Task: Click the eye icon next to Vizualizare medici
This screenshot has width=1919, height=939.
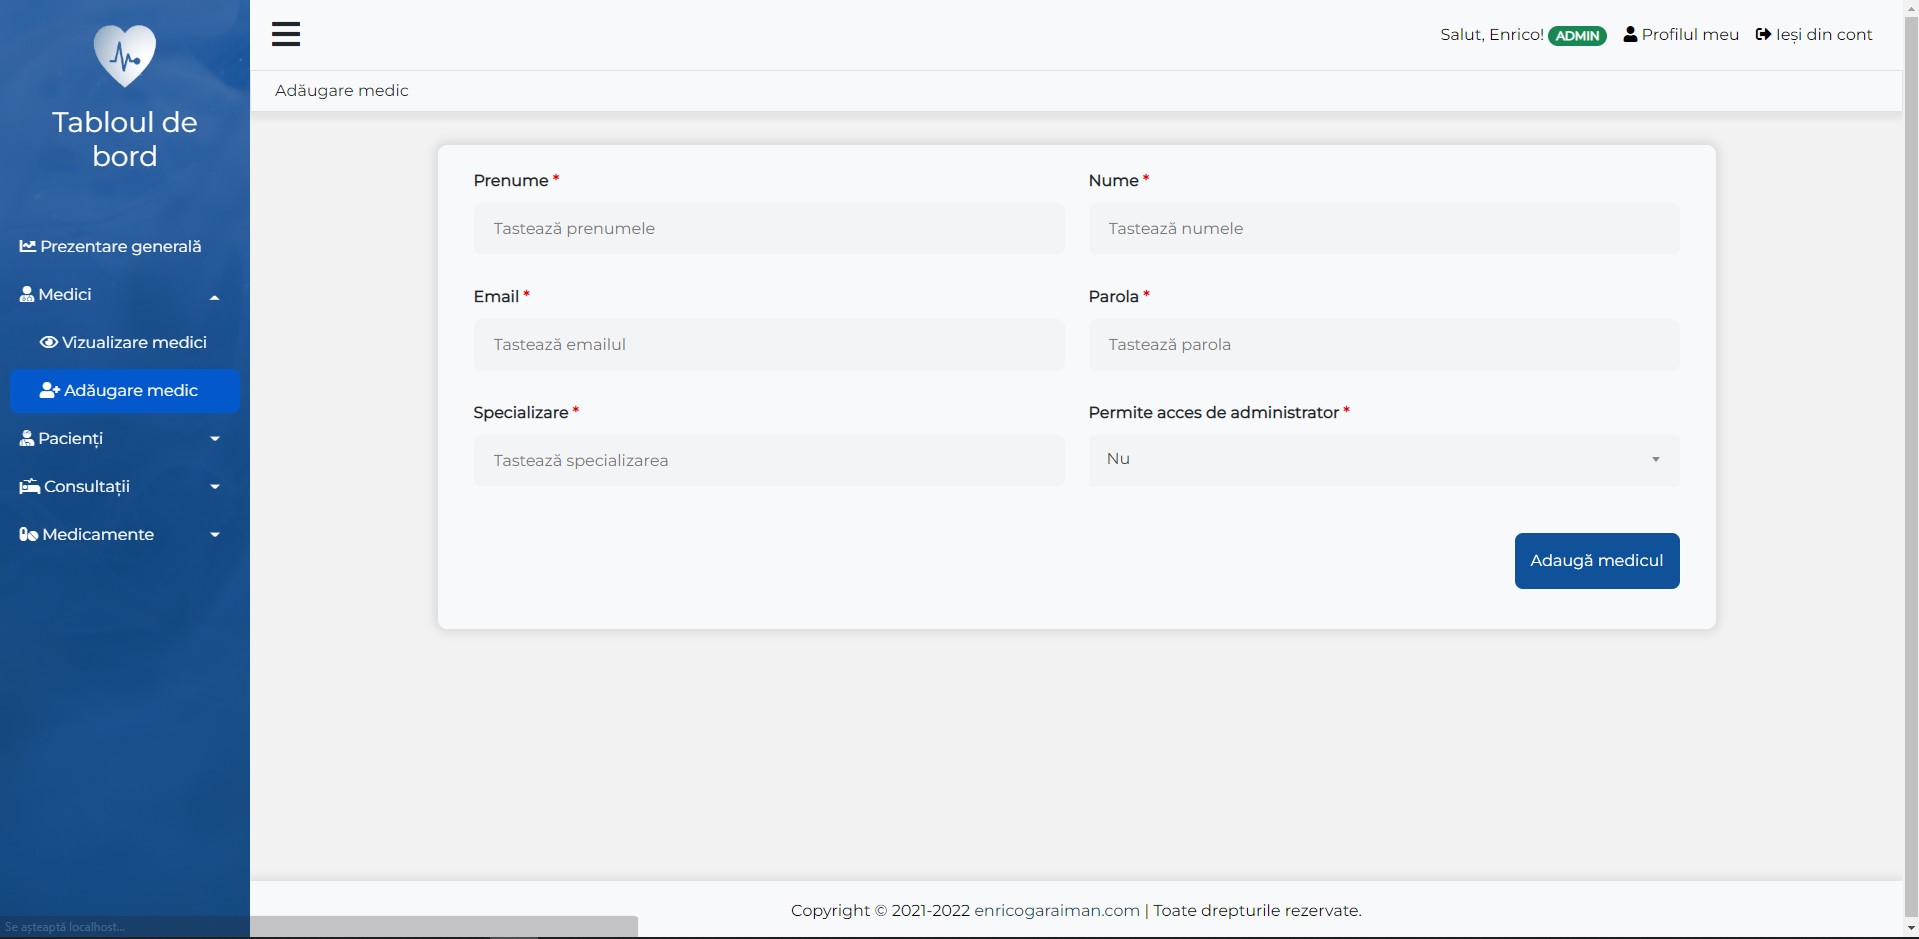Action: (x=48, y=342)
